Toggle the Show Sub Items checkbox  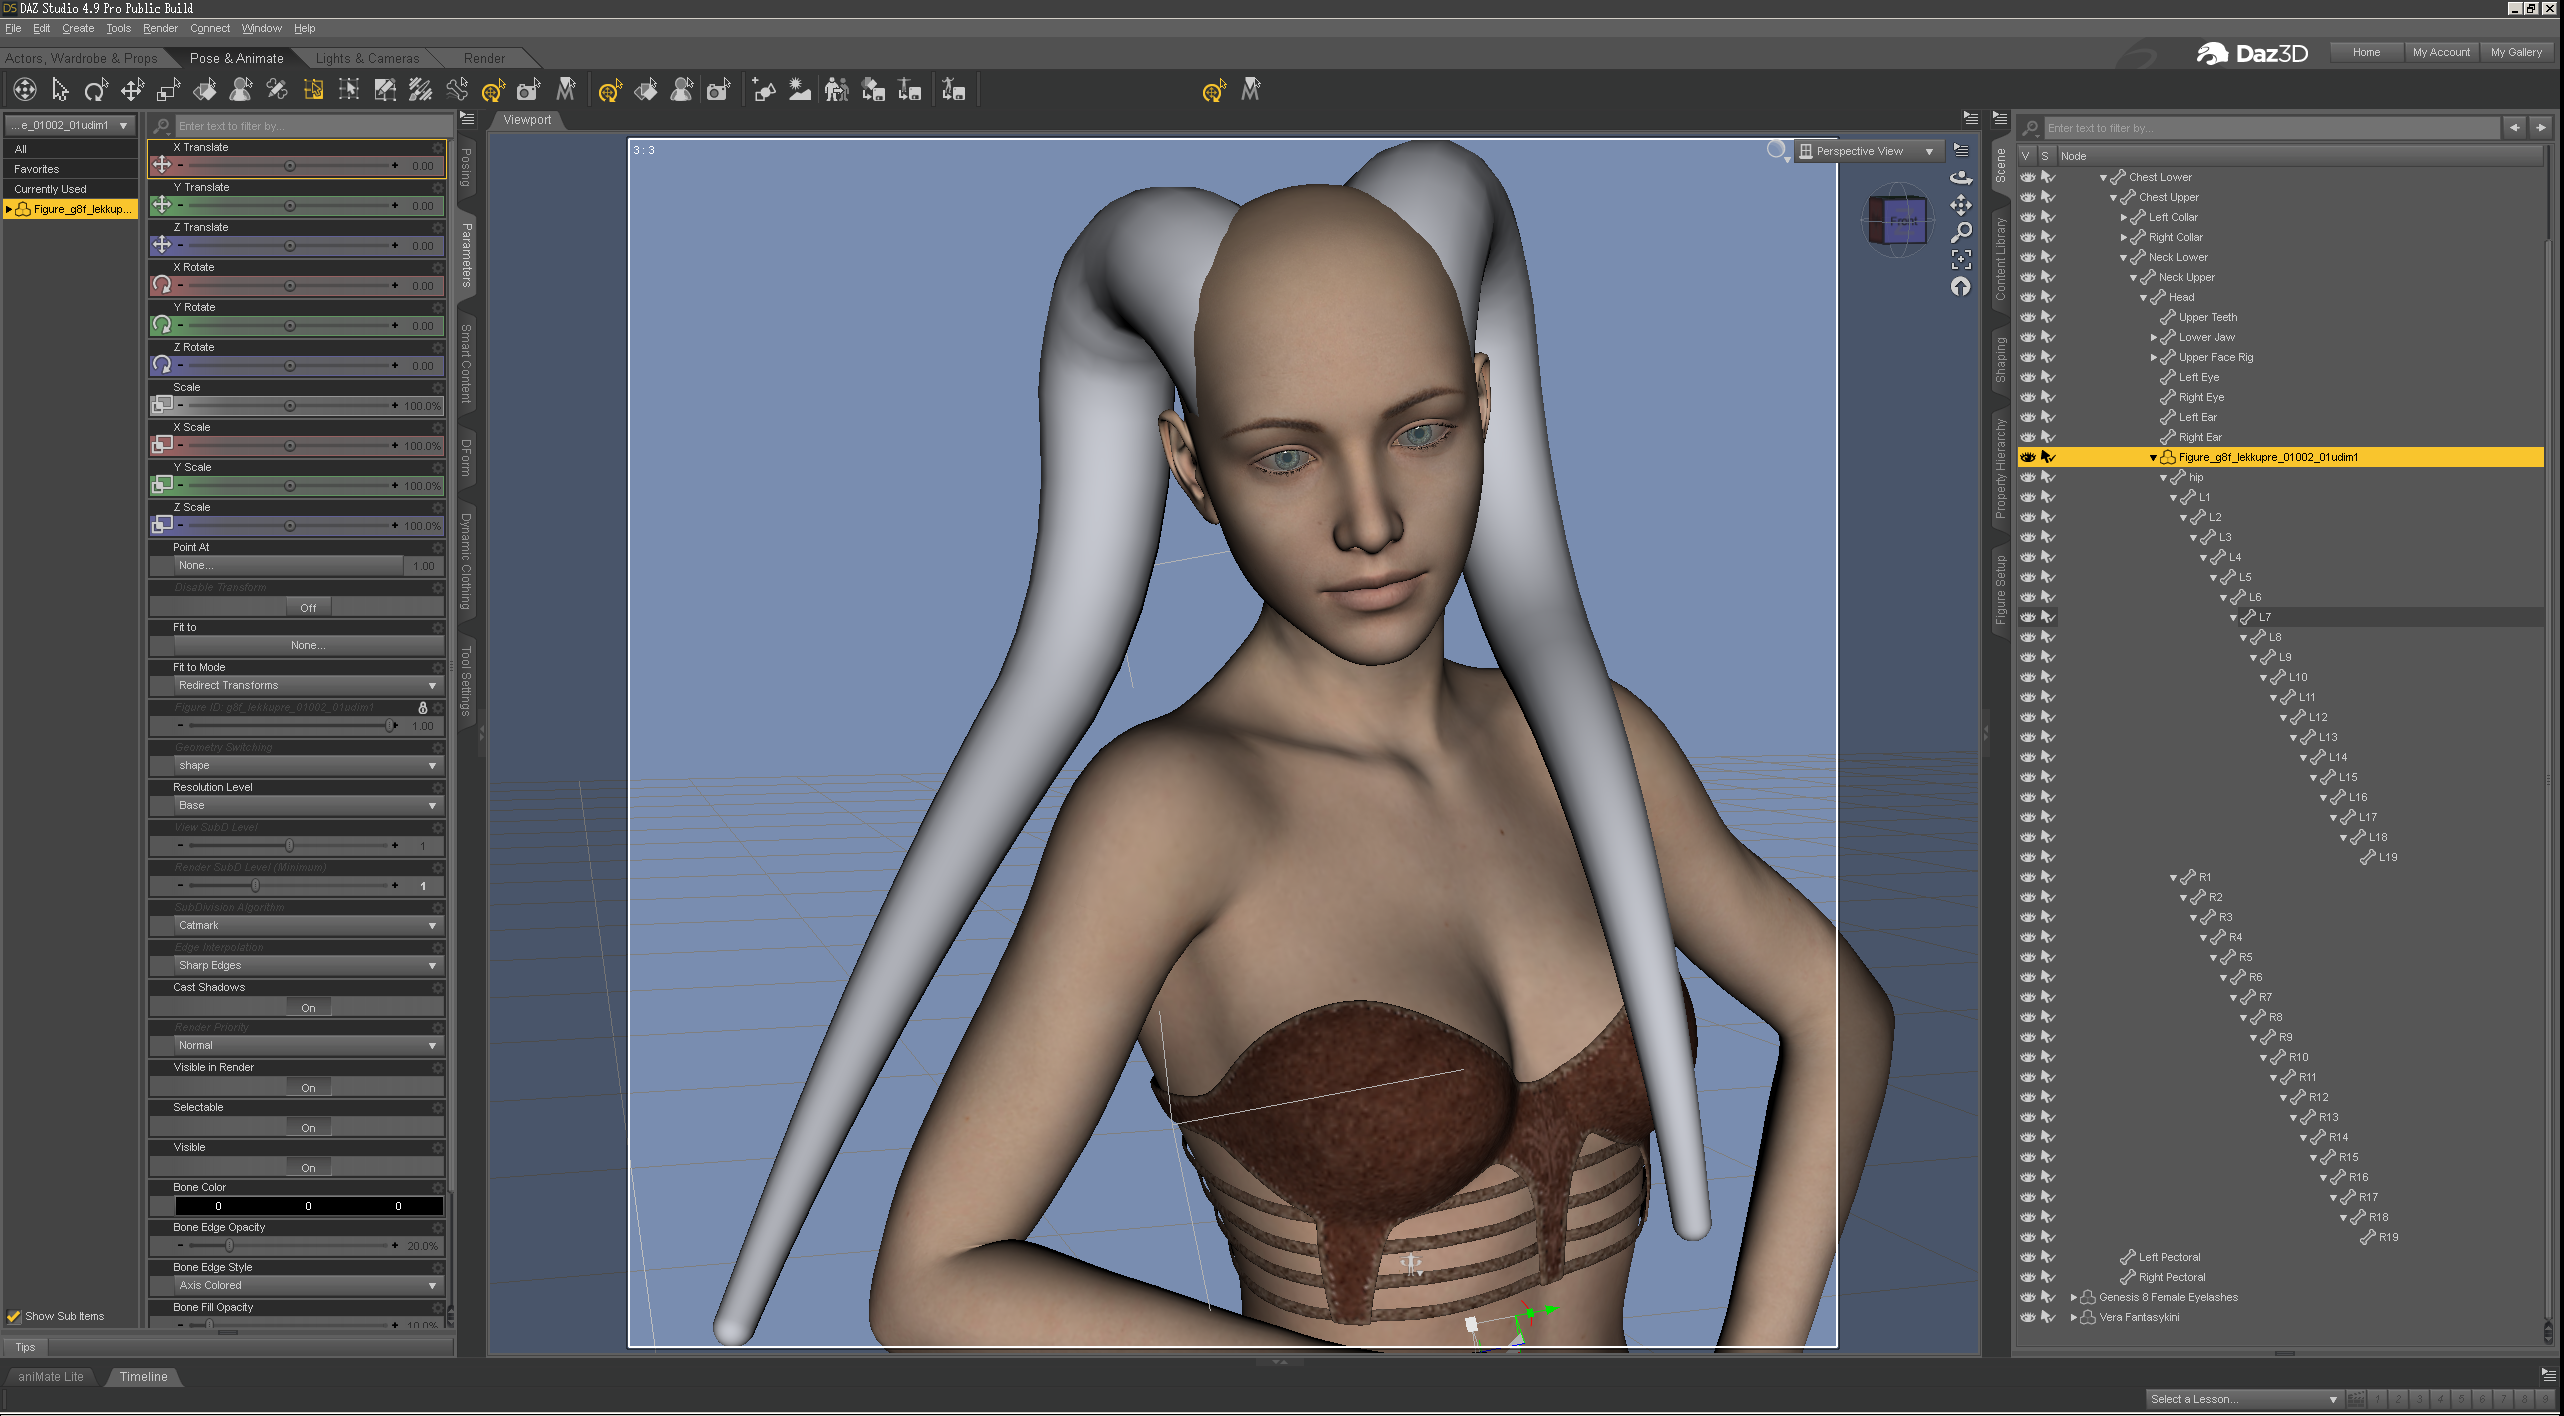(14, 1316)
